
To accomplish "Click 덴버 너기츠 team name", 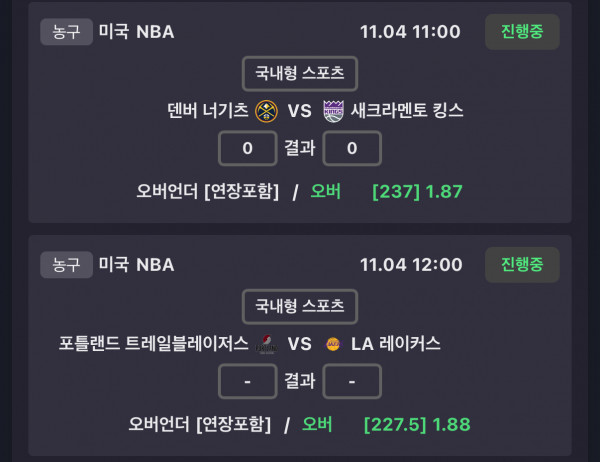I will [x=208, y=110].
